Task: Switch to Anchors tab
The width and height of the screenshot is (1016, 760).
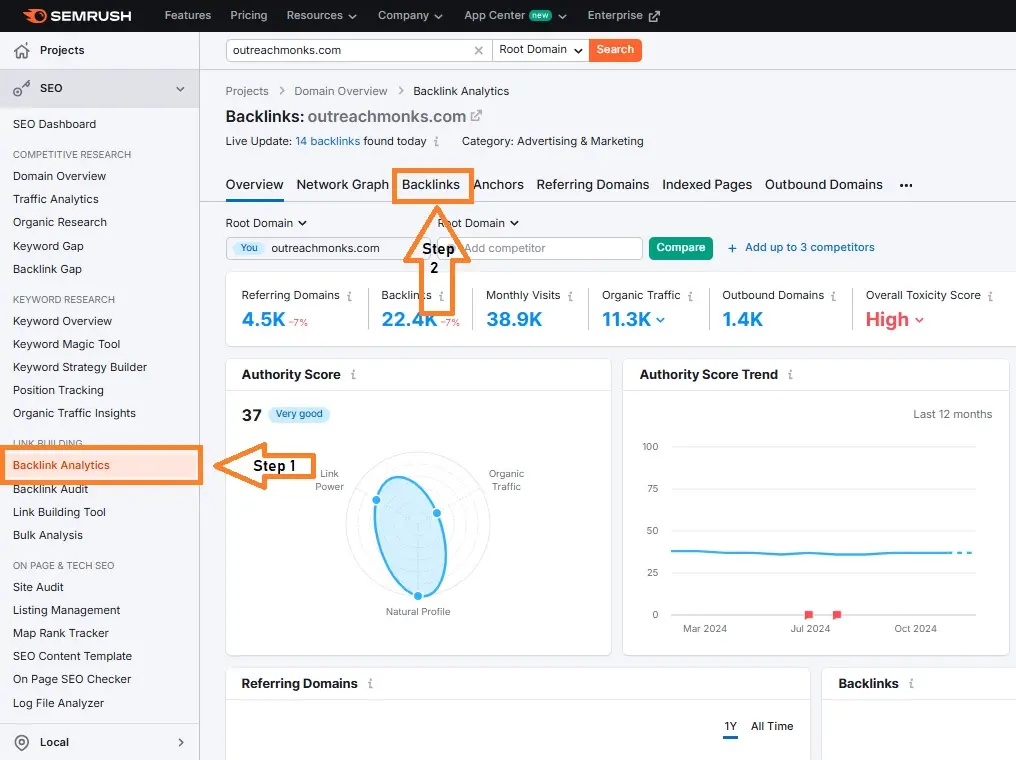Action: [x=498, y=185]
